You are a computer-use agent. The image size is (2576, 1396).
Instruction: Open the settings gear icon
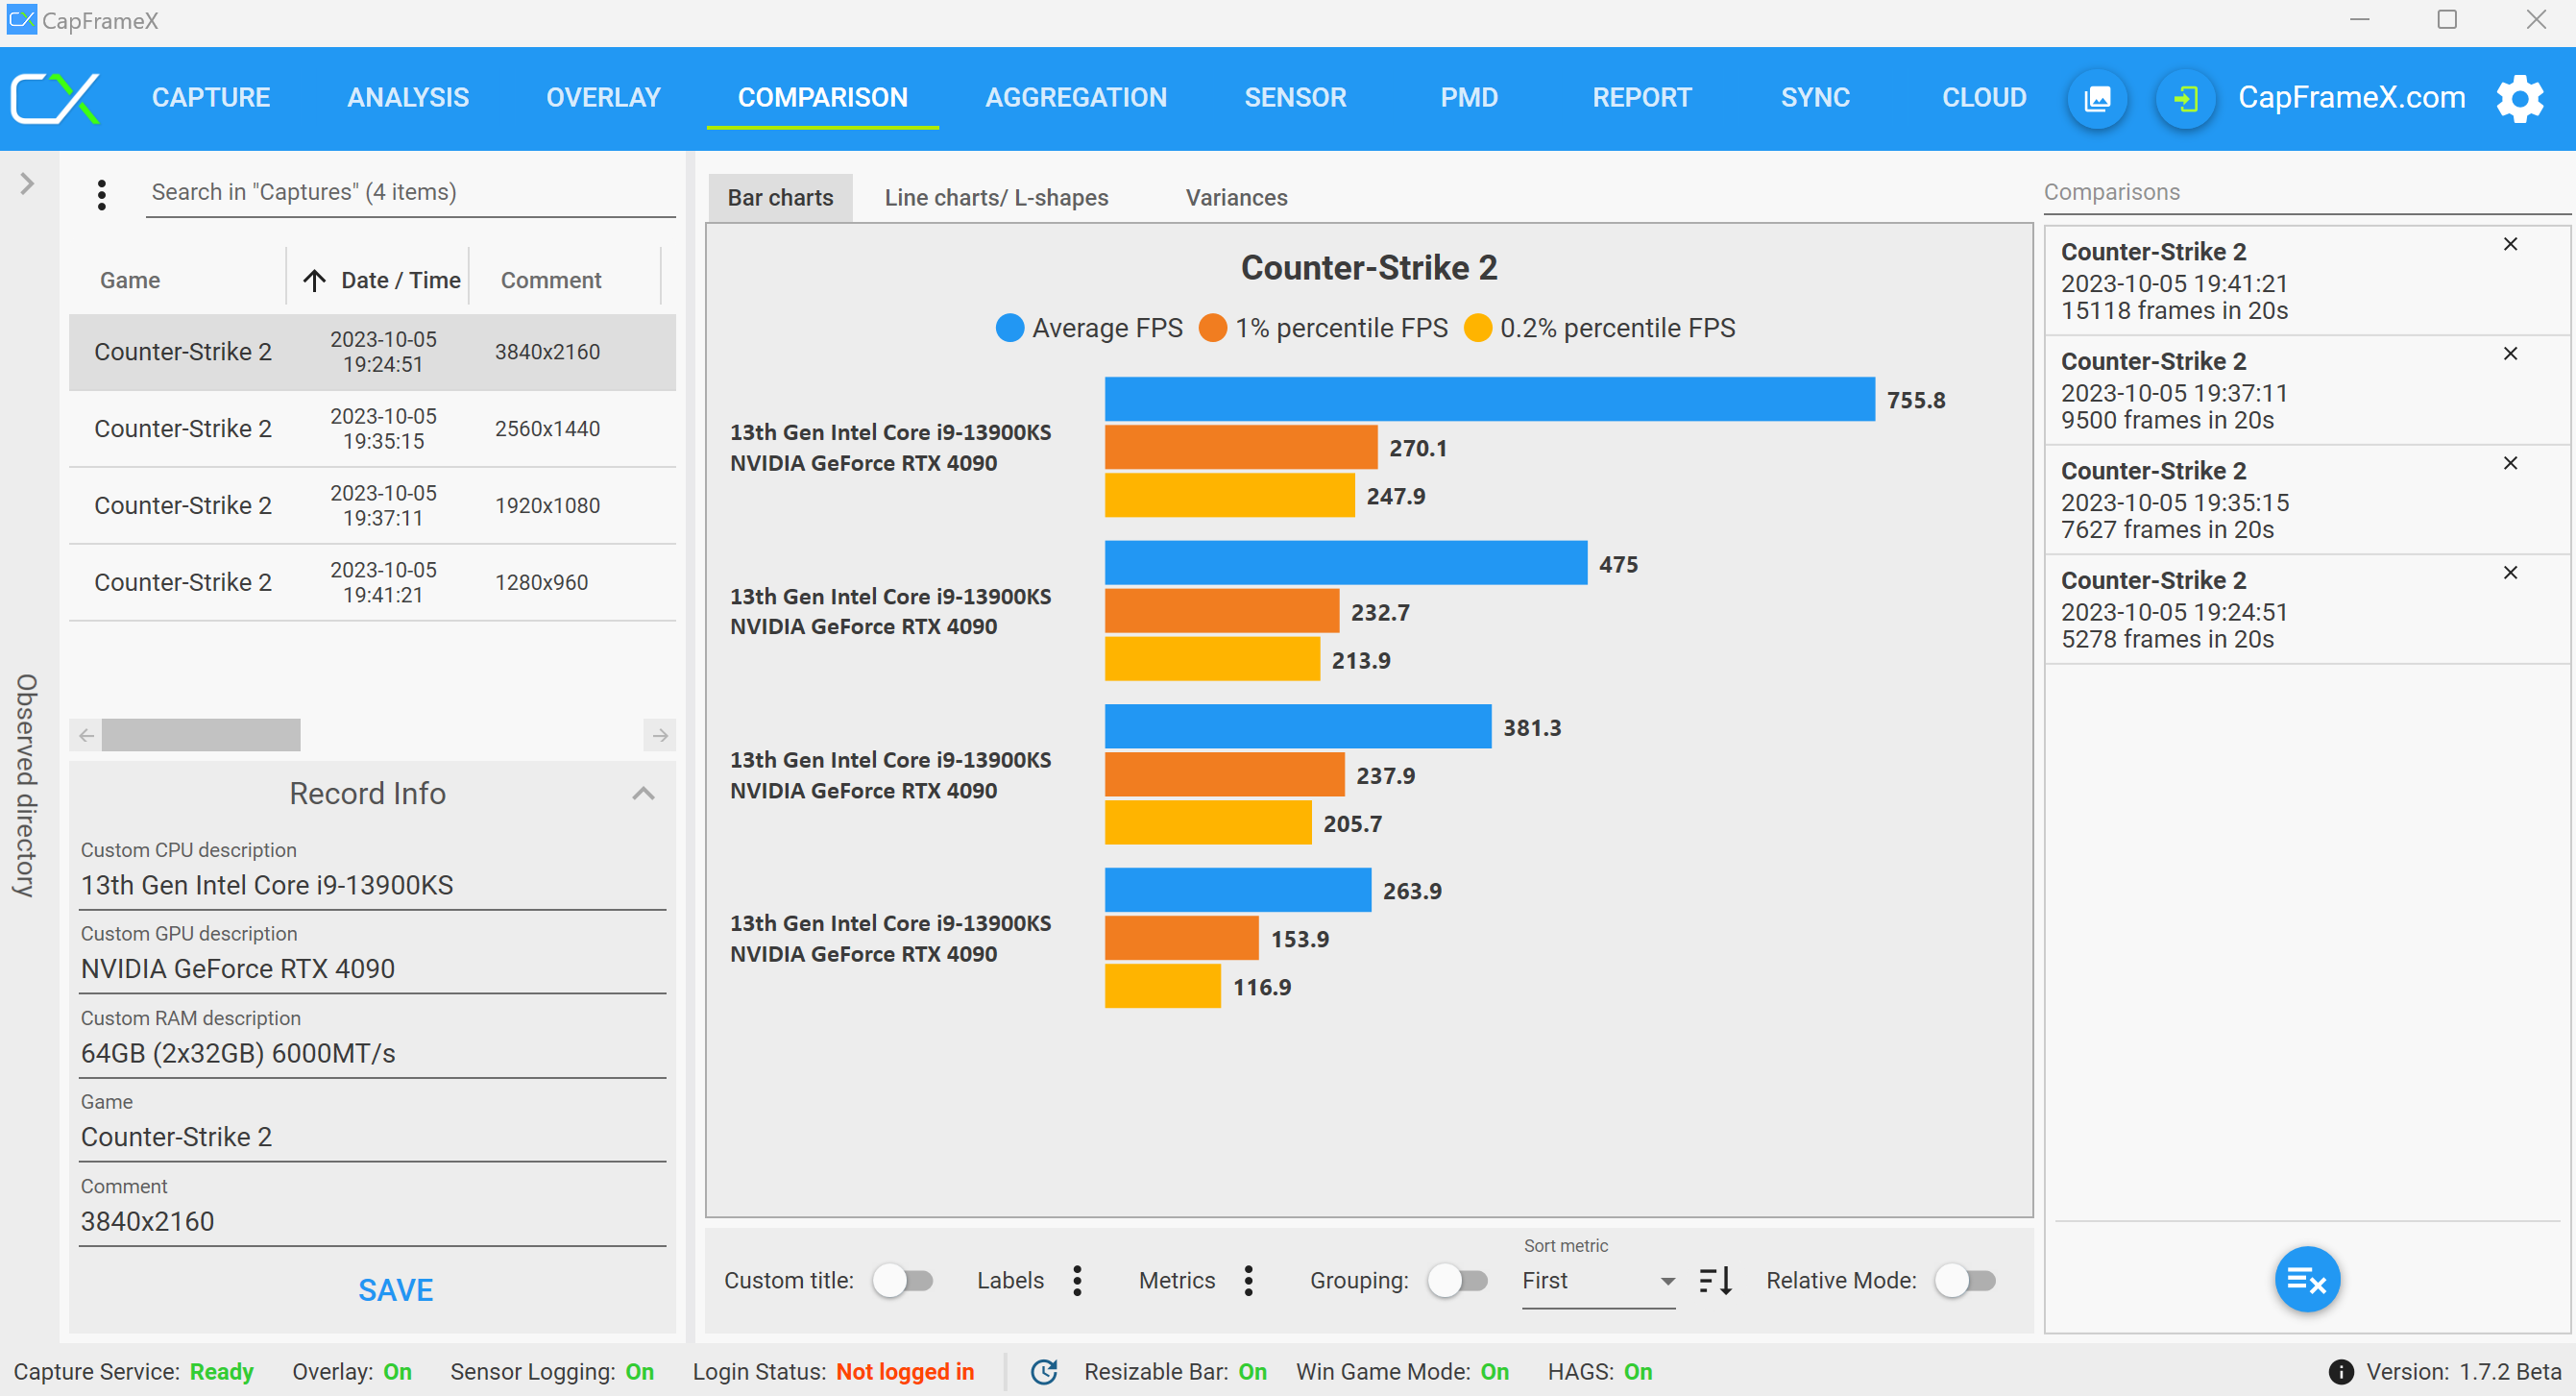[2519, 98]
